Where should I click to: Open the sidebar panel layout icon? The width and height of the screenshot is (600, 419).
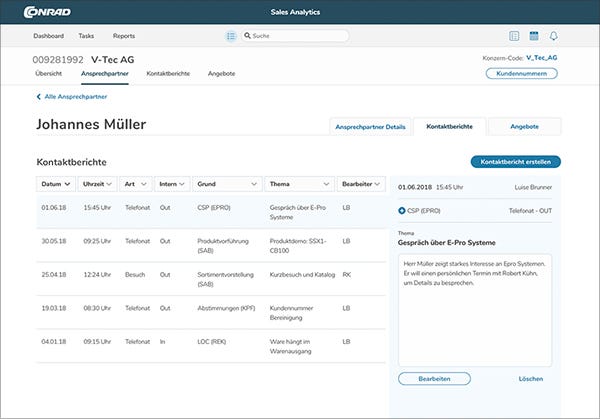click(x=514, y=36)
